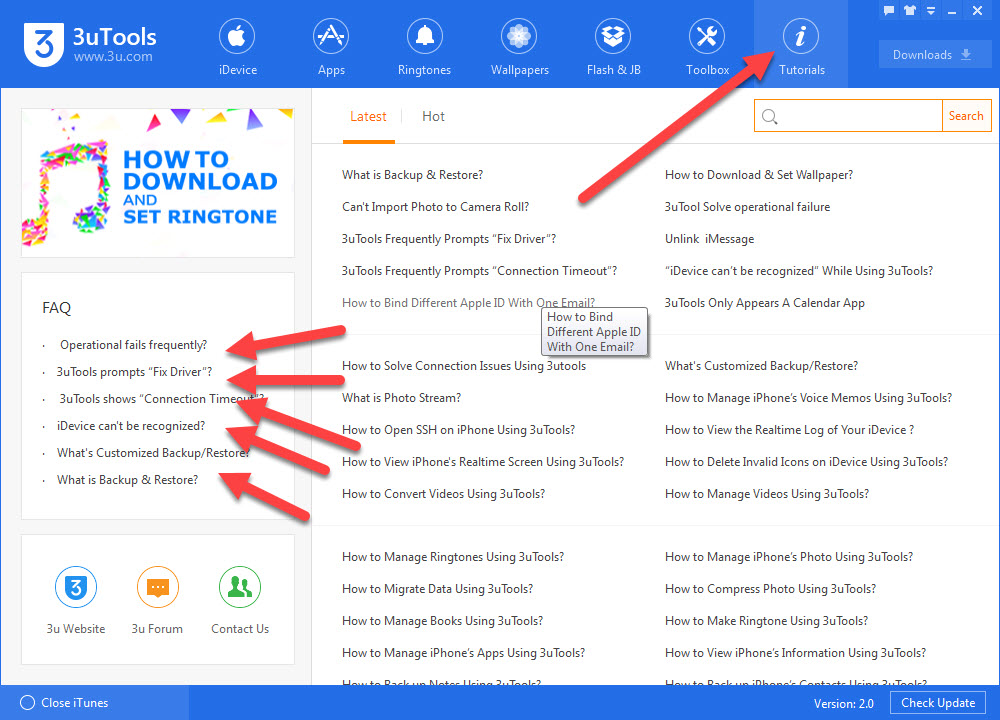Open '3uTools Frequently Prompts Connection Timeout?'
This screenshot has width=1000, height=720.
click(x=480, y=271)
